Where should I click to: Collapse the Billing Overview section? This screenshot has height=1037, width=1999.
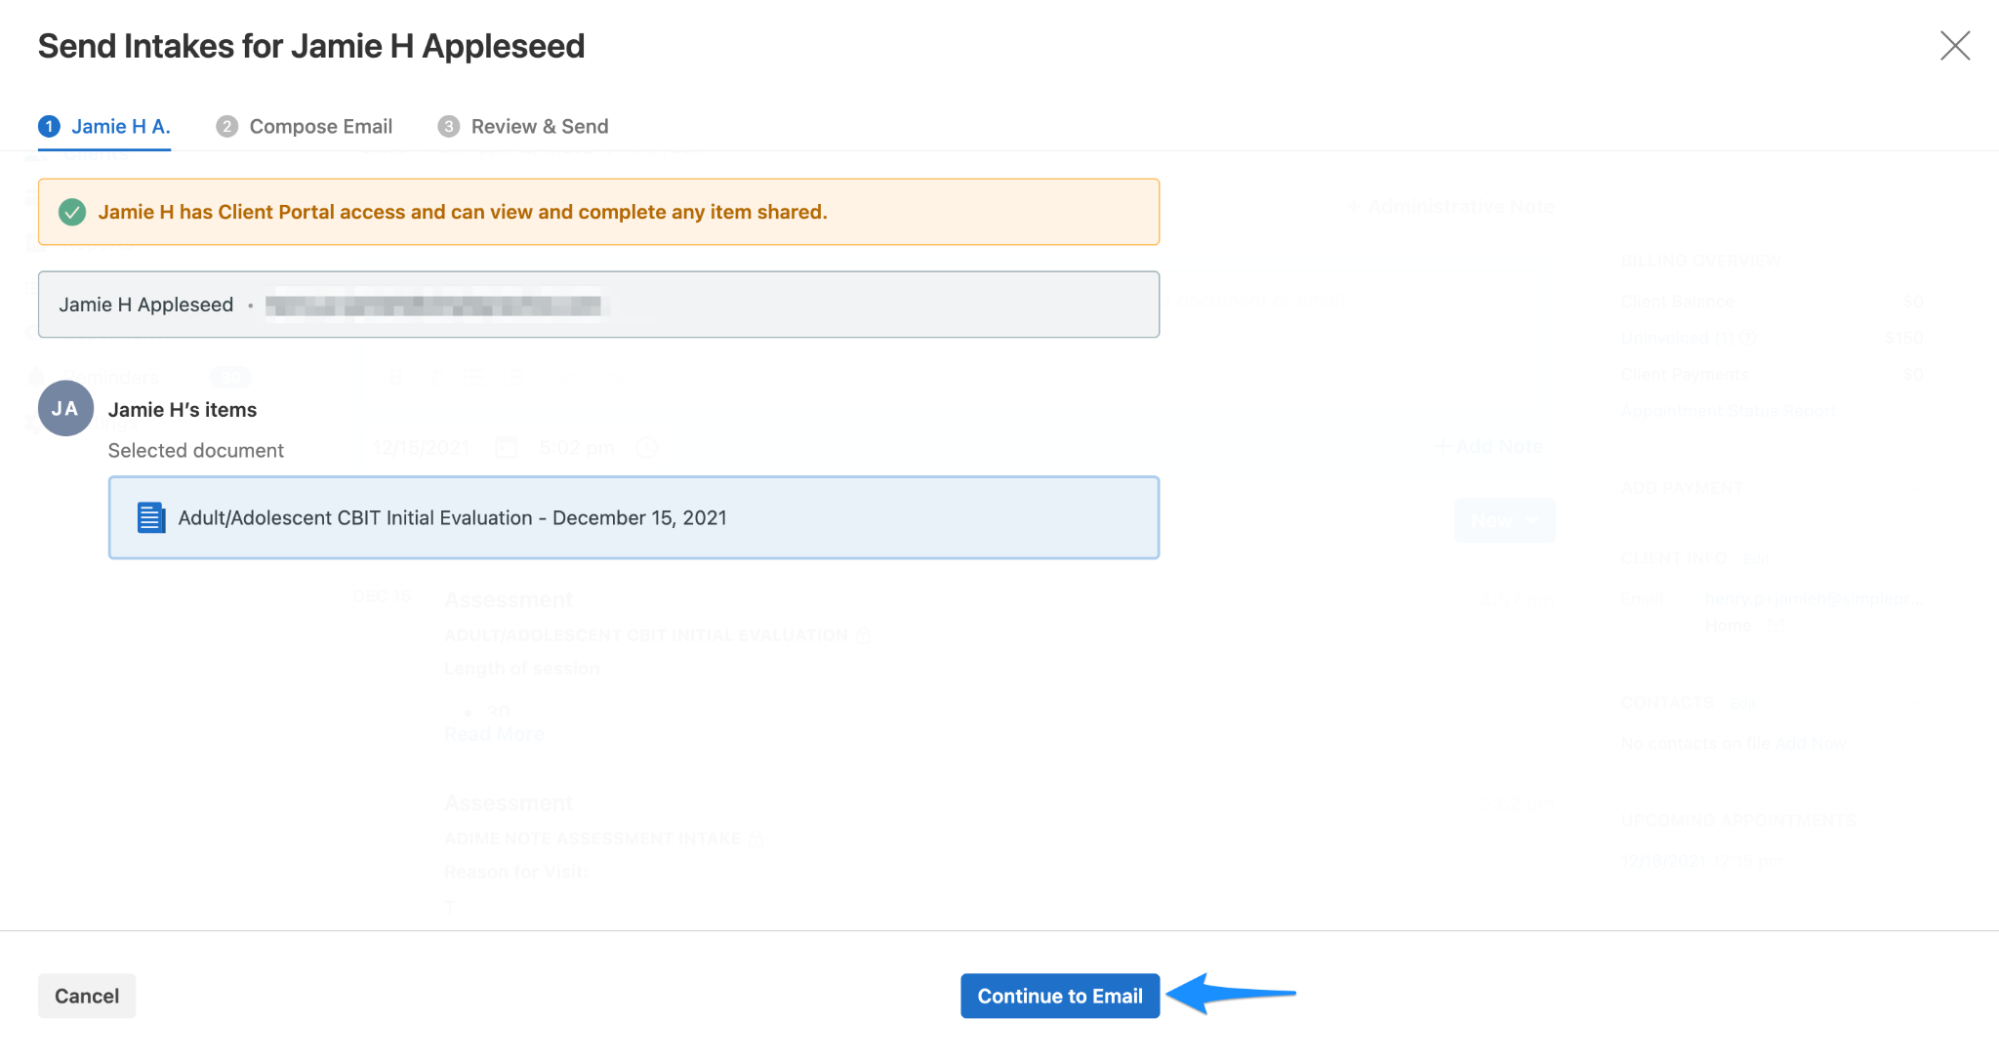[1916, 261]
